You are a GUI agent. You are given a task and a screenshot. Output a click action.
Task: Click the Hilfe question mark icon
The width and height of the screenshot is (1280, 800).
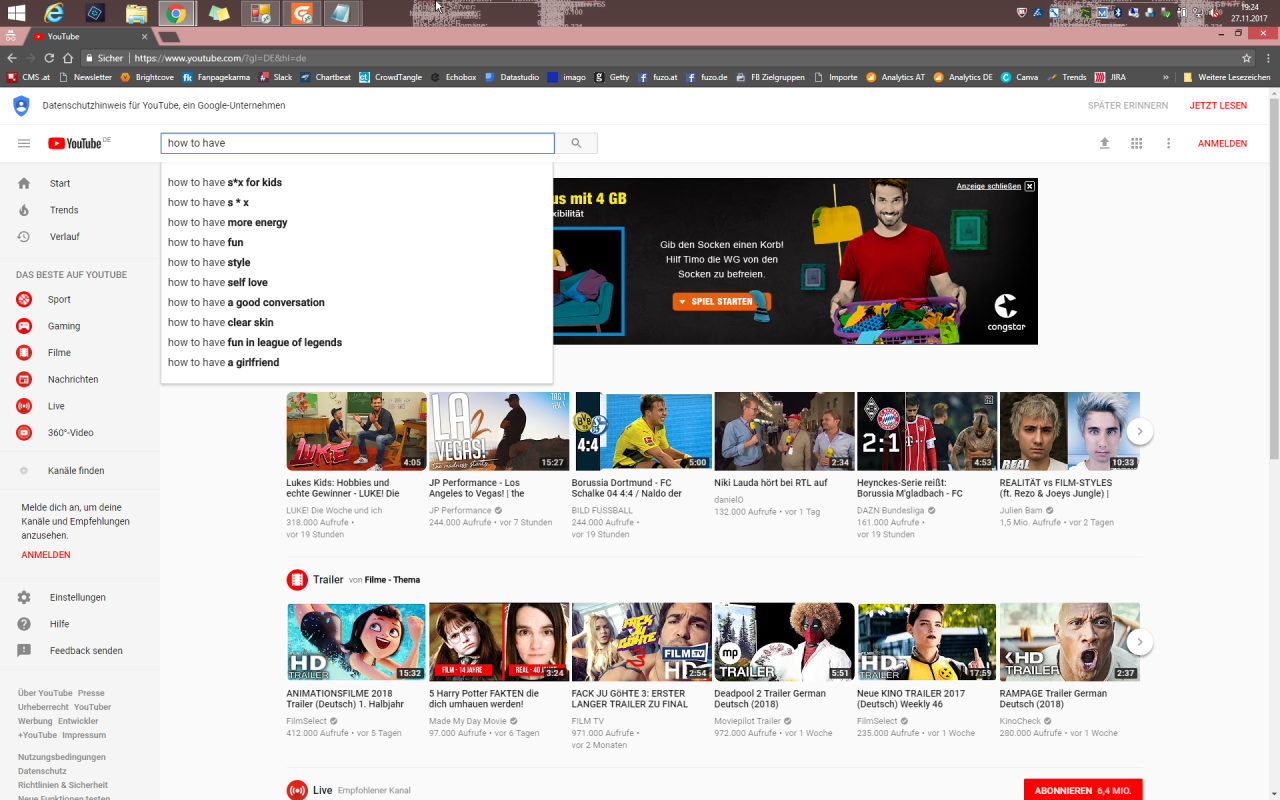coord(24,624)
